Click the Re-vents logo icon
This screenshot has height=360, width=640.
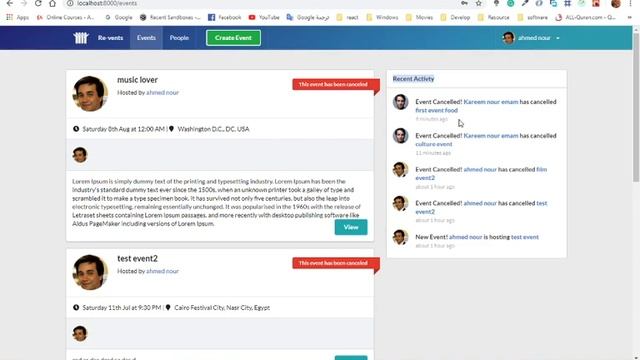click(81, 38)
